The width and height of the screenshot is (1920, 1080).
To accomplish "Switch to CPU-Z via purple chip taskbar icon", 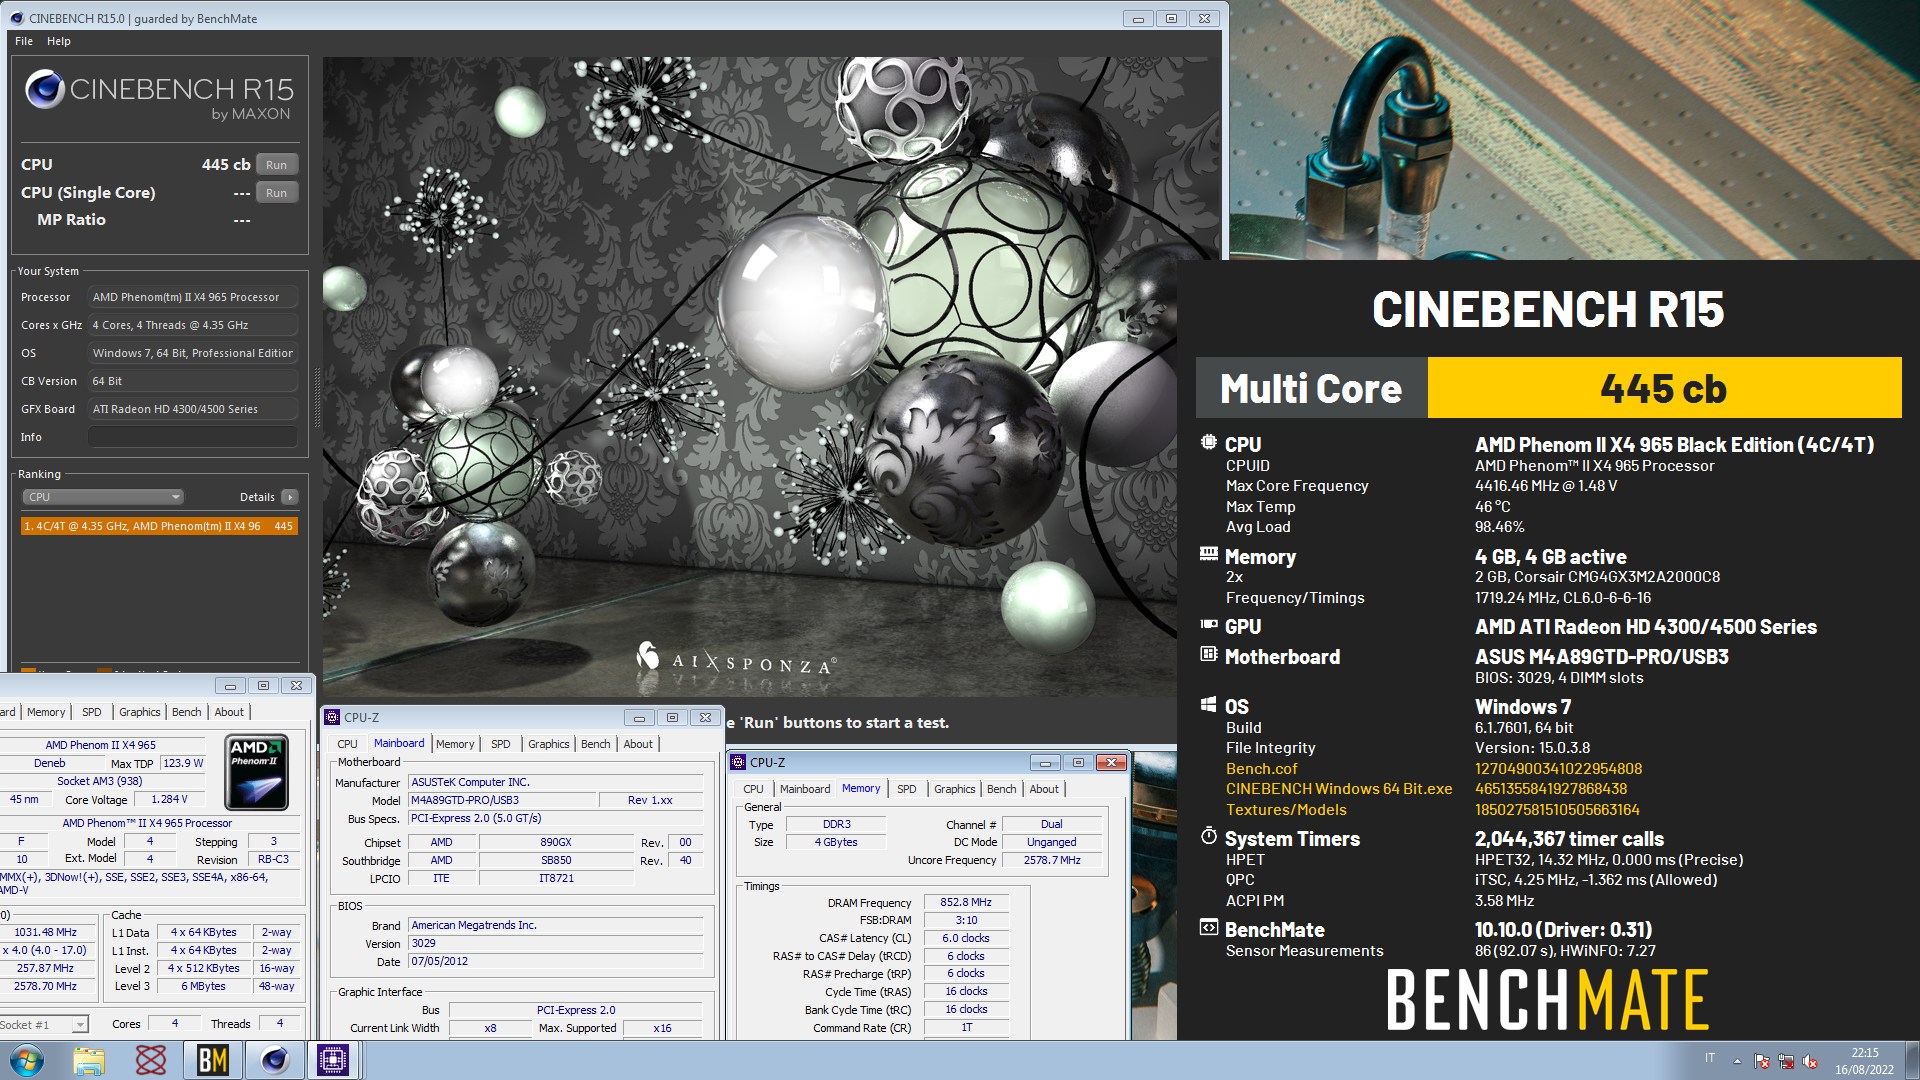I will pyautogui.click(x=333, y=1060).
